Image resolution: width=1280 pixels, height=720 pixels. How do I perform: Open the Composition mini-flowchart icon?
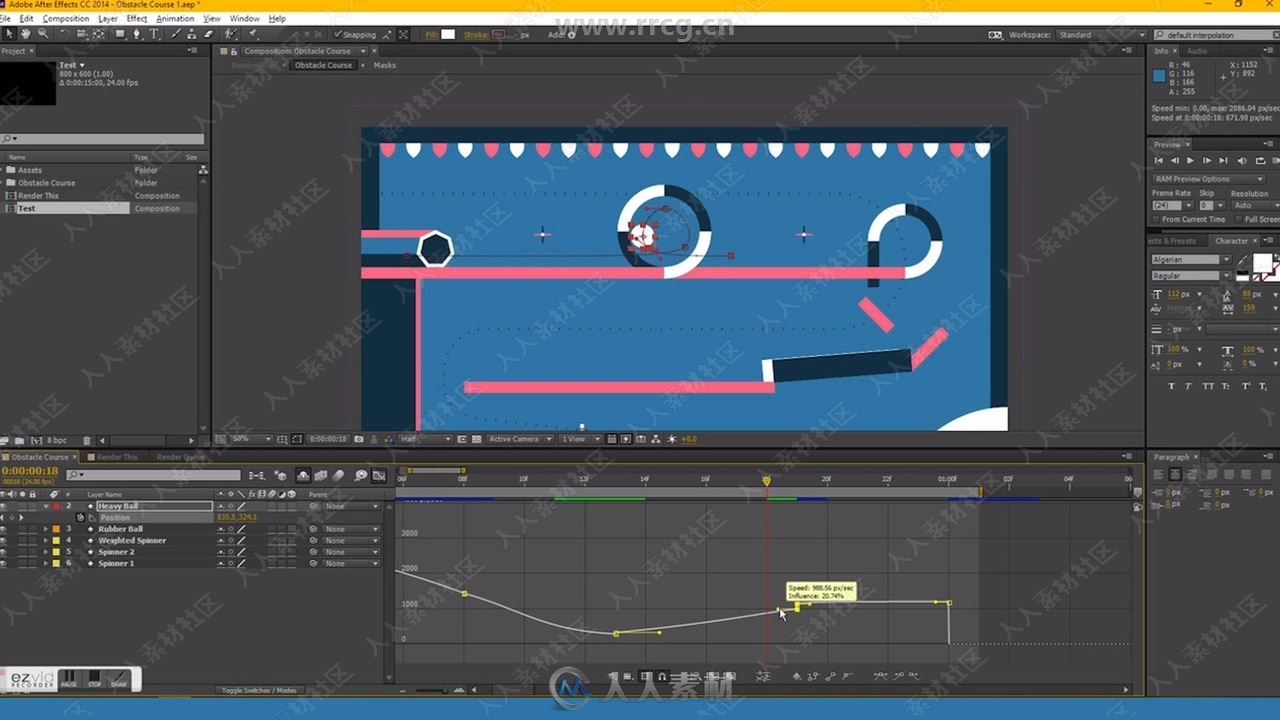coord(256,475)
